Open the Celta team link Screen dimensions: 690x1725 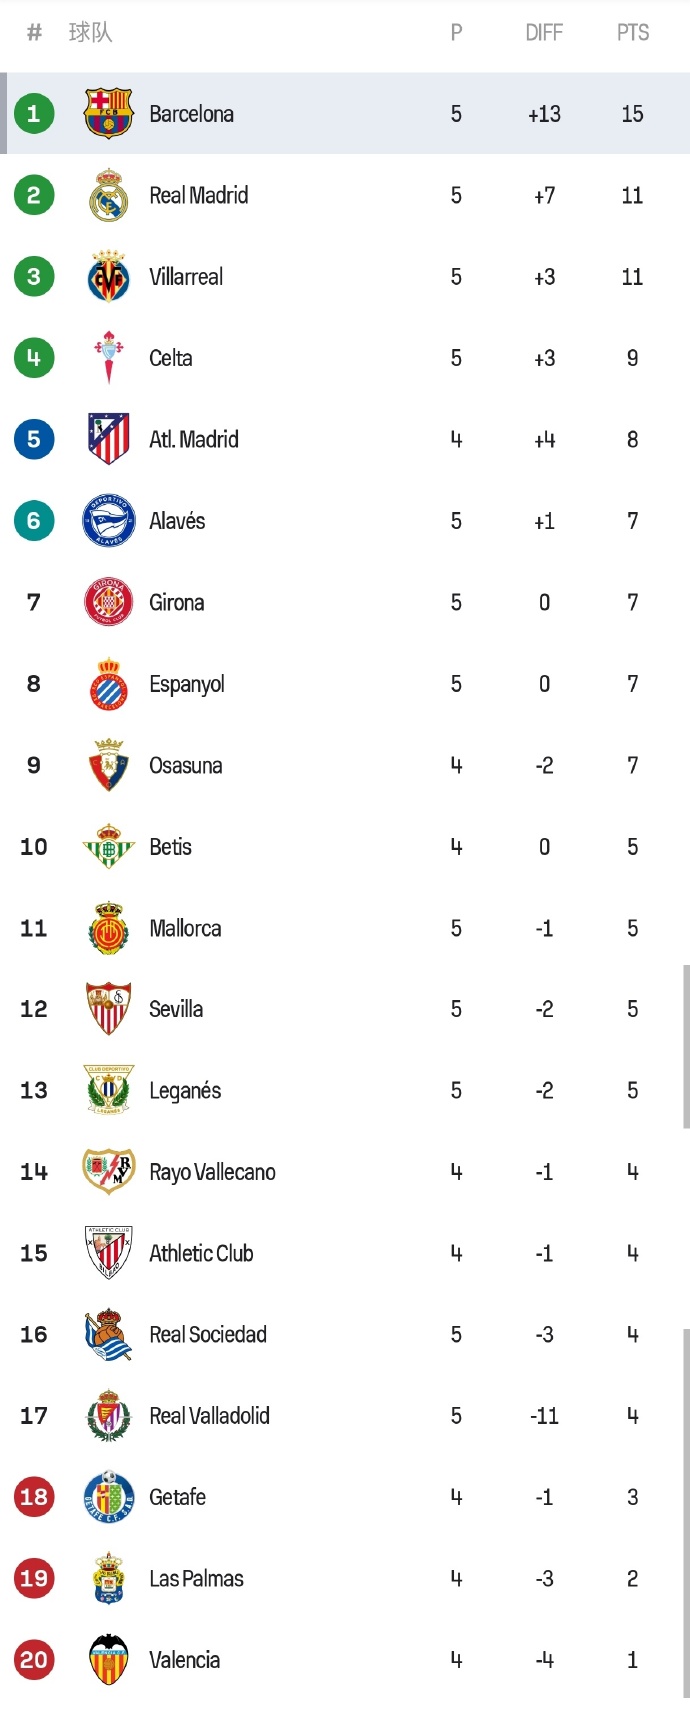tap(171, 358)
